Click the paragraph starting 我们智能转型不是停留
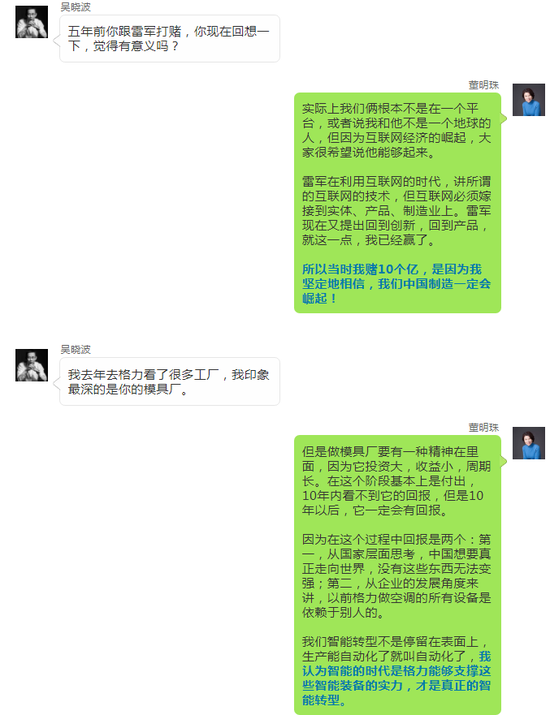Screen dimensions: 550x715 click(x=396, y=671)
